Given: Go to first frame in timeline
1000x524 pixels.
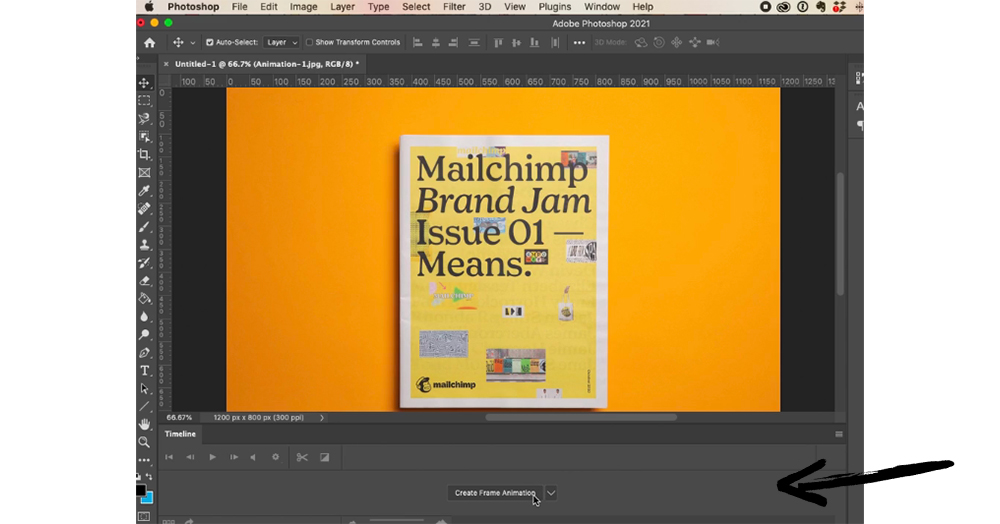Looking at the screenshot, I should click(x=169, y=457).
